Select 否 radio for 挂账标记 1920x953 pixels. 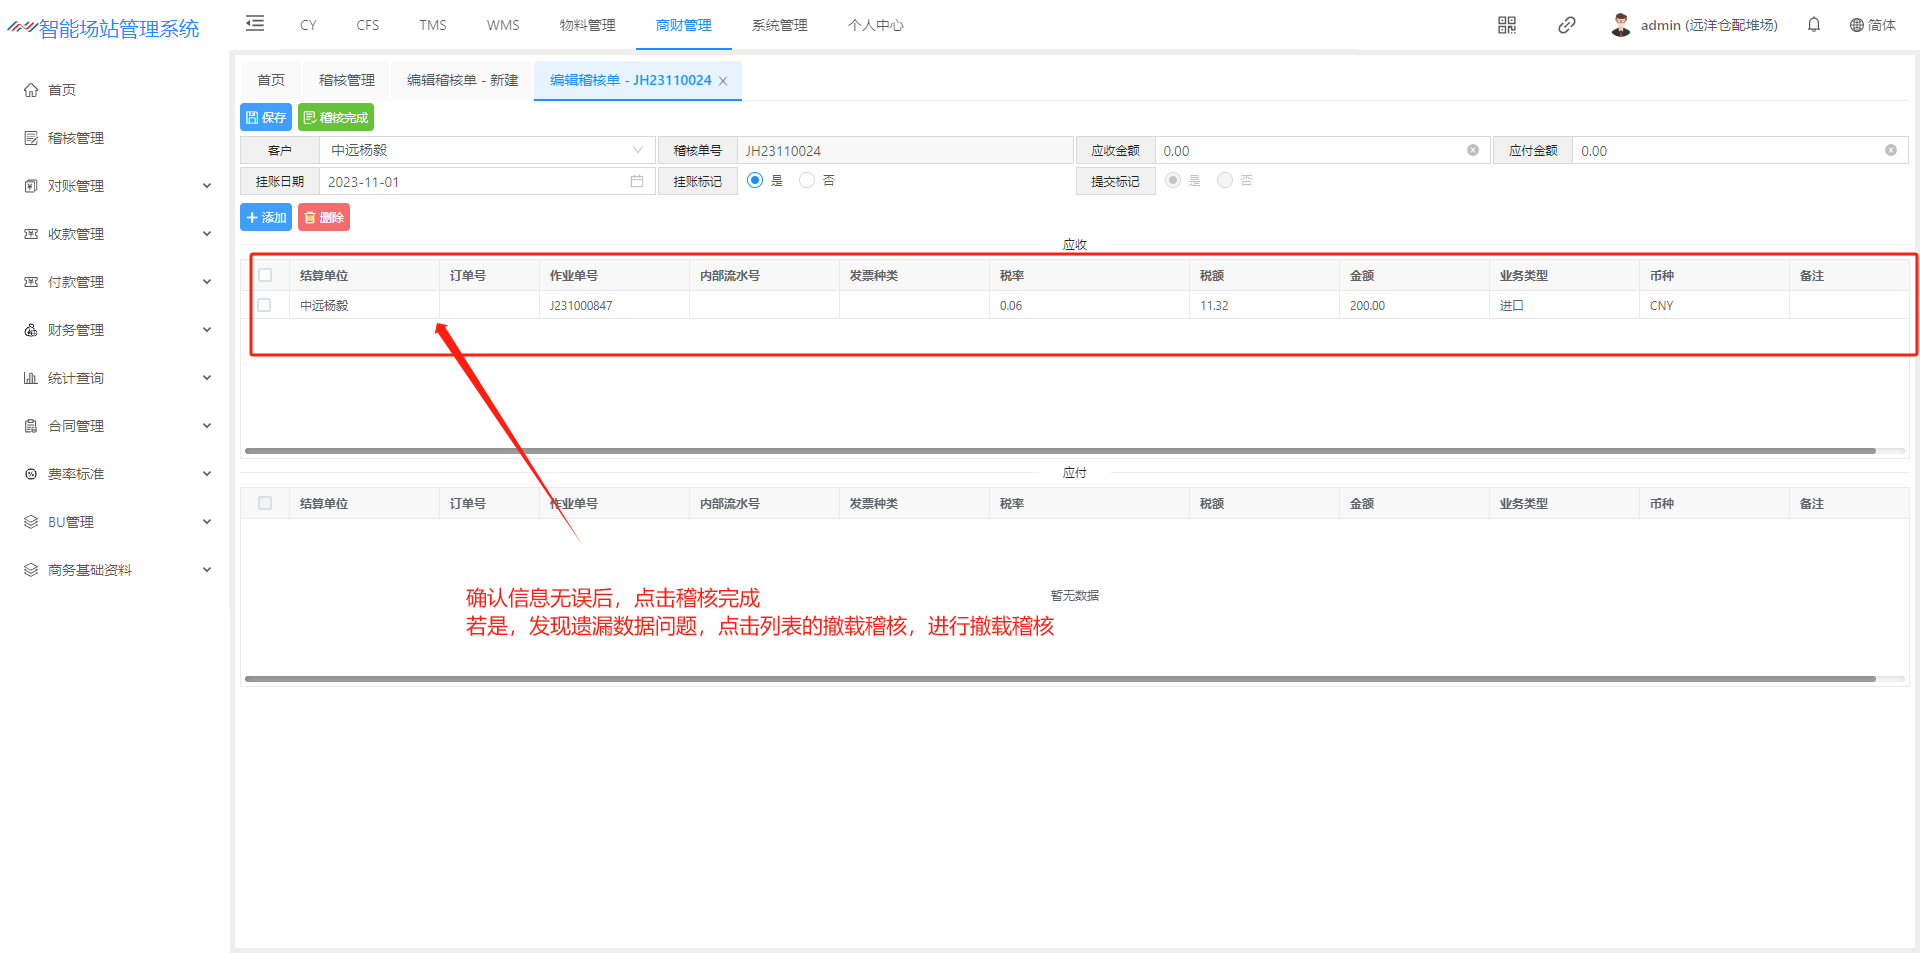click(807, 181)
